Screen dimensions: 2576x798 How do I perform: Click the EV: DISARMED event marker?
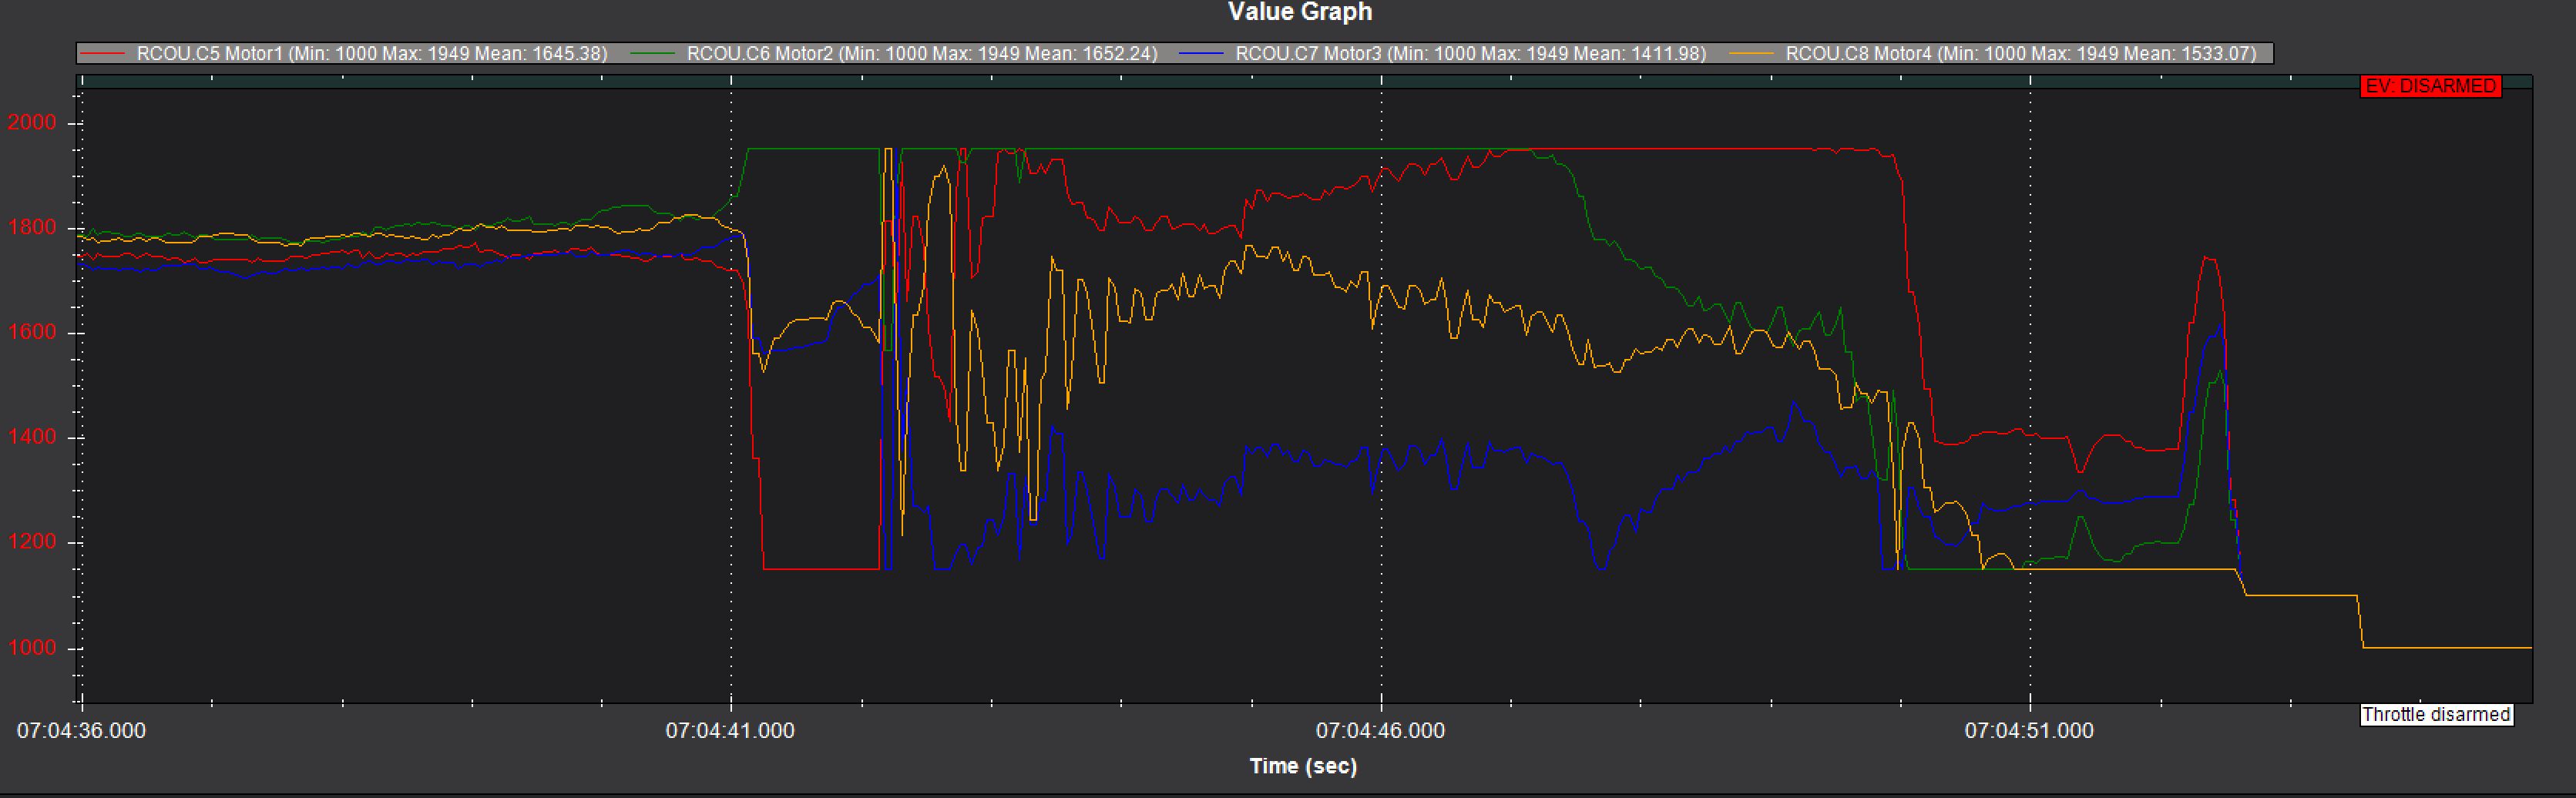[x=2430, y=87]
